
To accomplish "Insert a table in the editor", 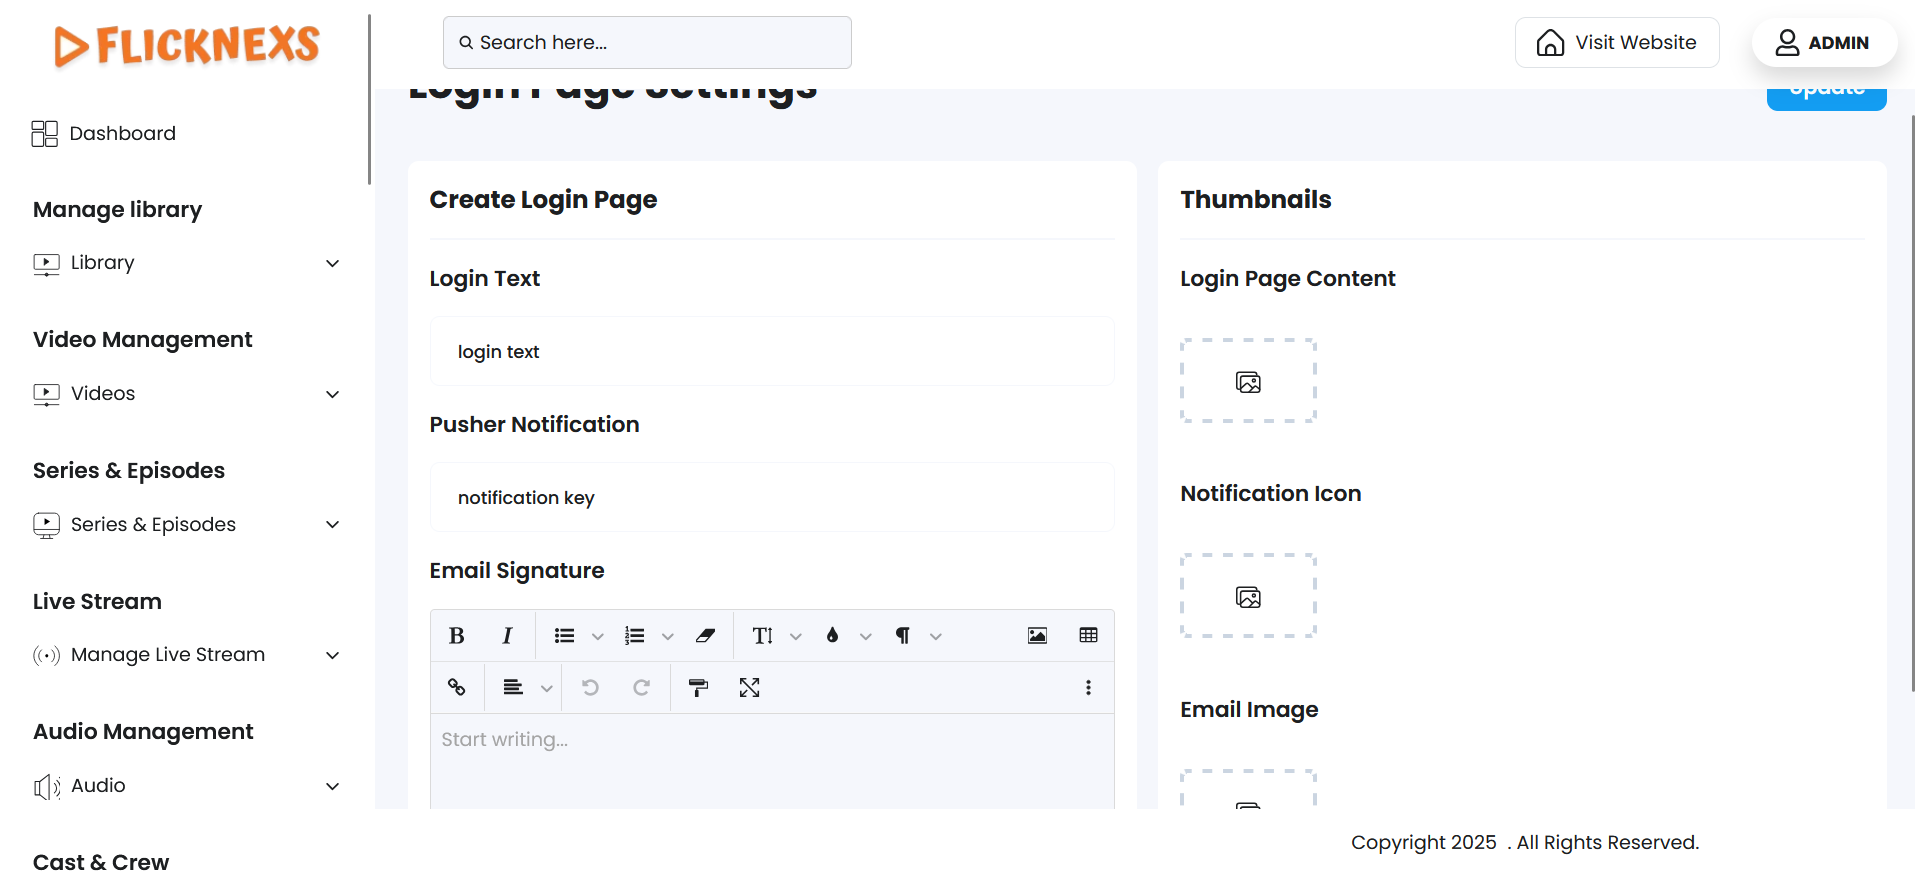I will [x=1088, y=636].
